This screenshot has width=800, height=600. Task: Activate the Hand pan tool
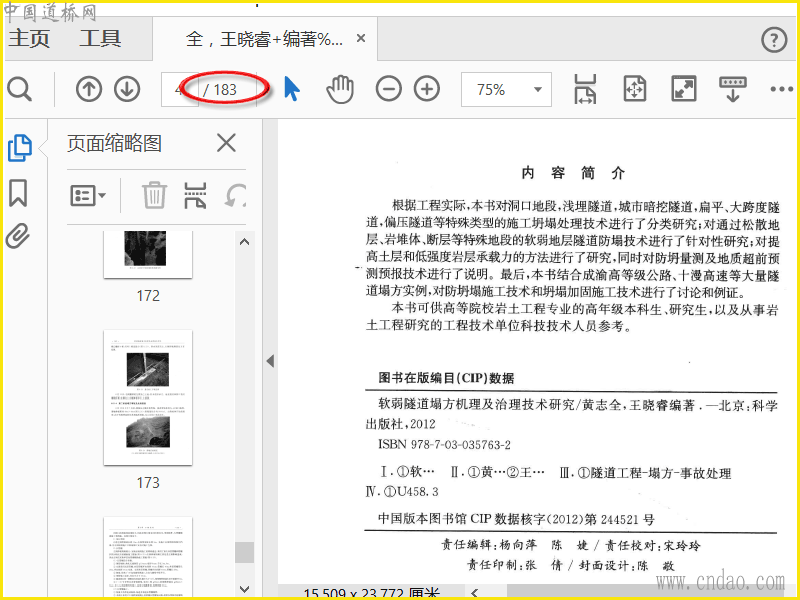[340, 89]
